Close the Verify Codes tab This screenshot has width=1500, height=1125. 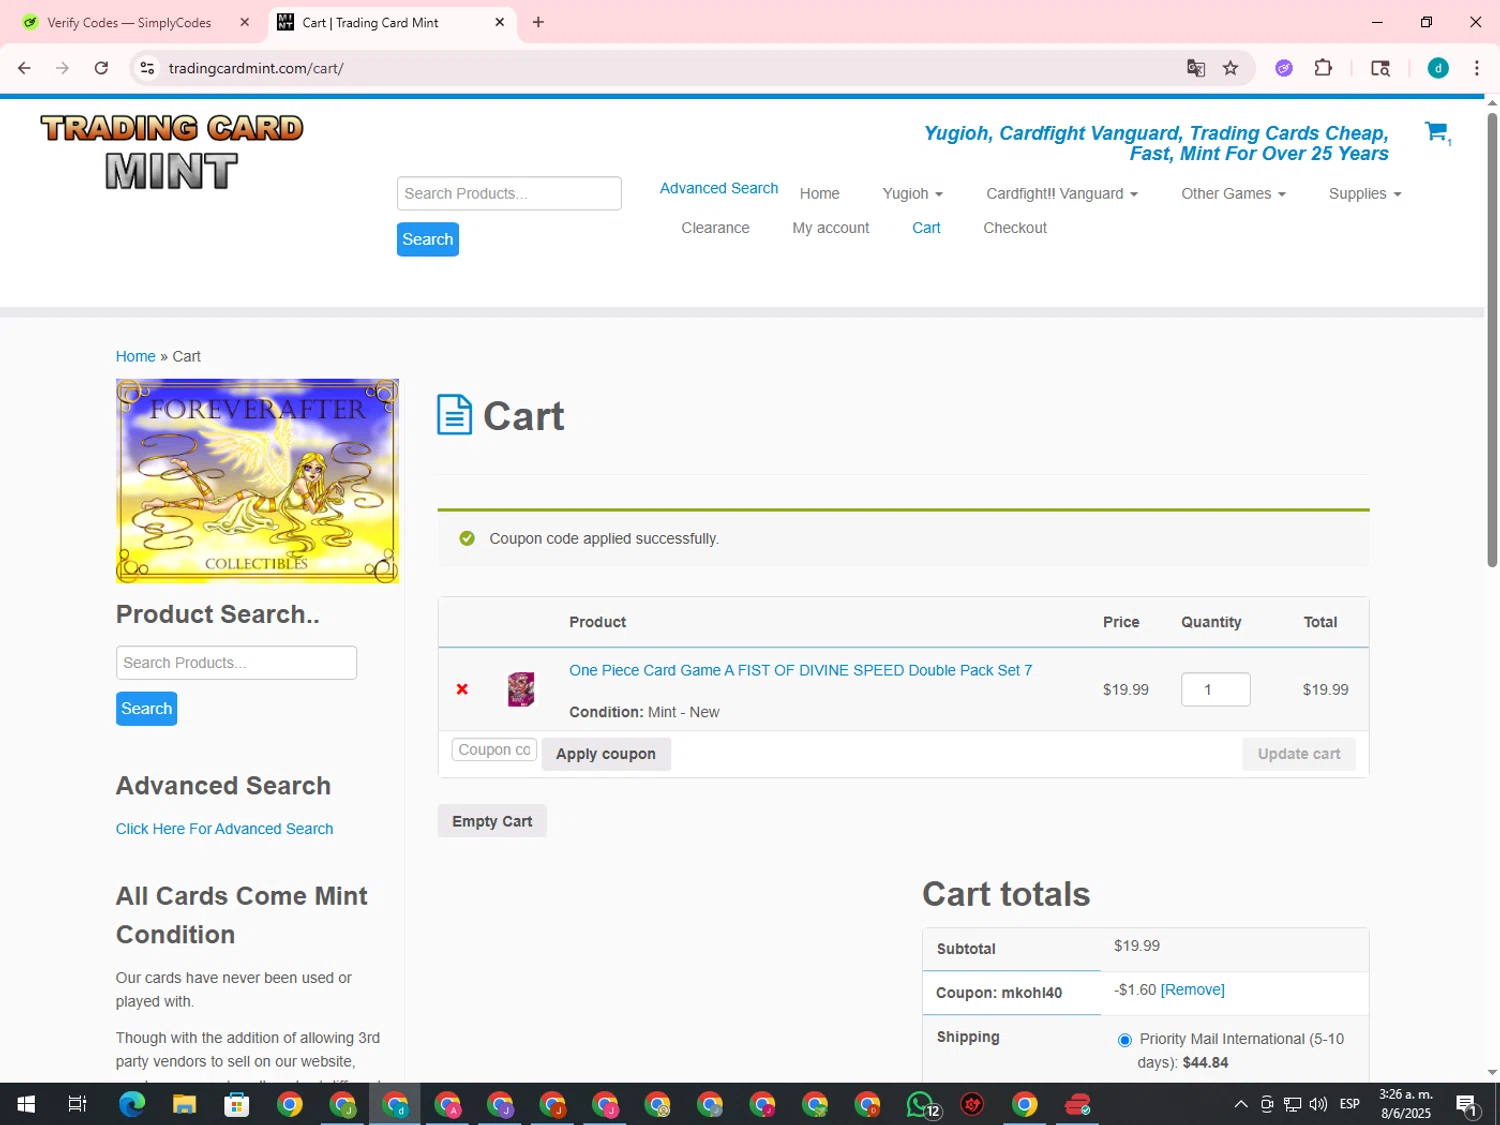click(244, 22)
